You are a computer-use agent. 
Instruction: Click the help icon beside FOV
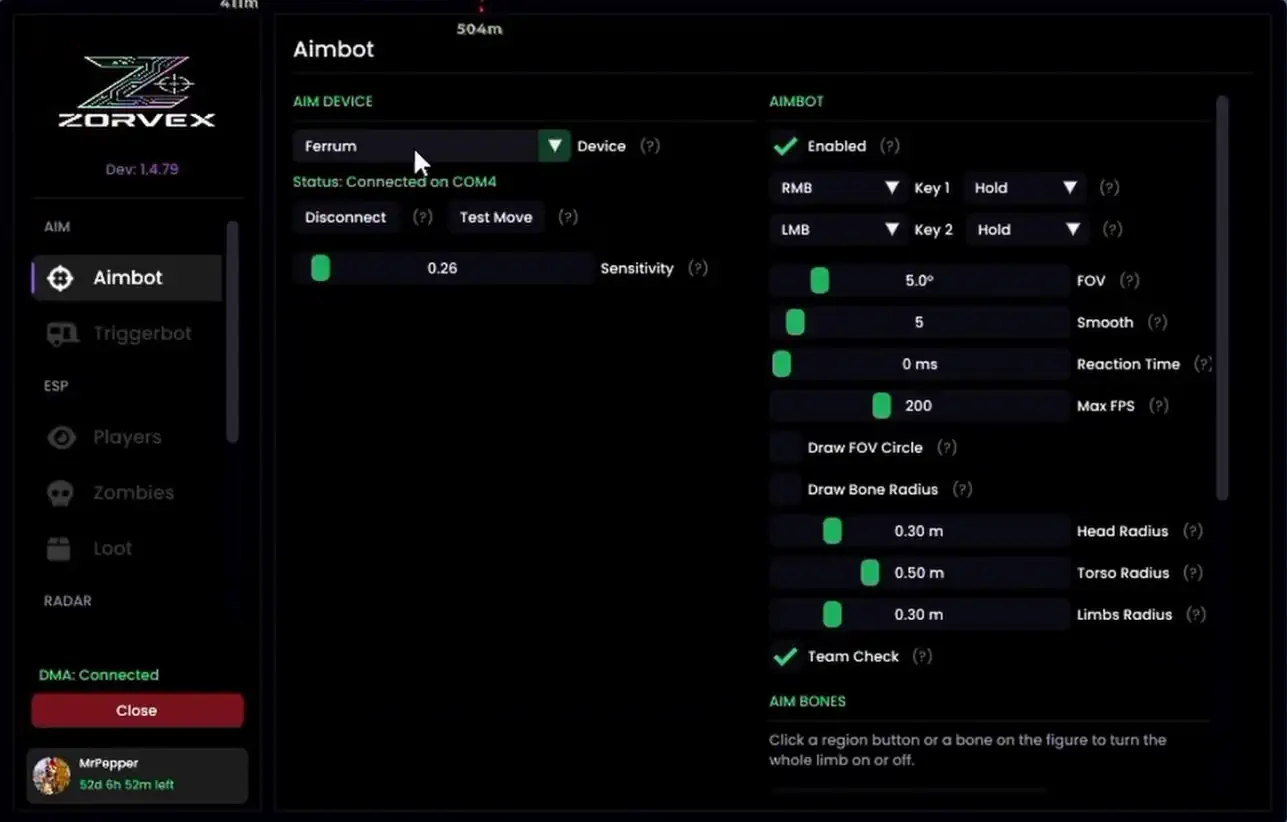pos(1129,280)
